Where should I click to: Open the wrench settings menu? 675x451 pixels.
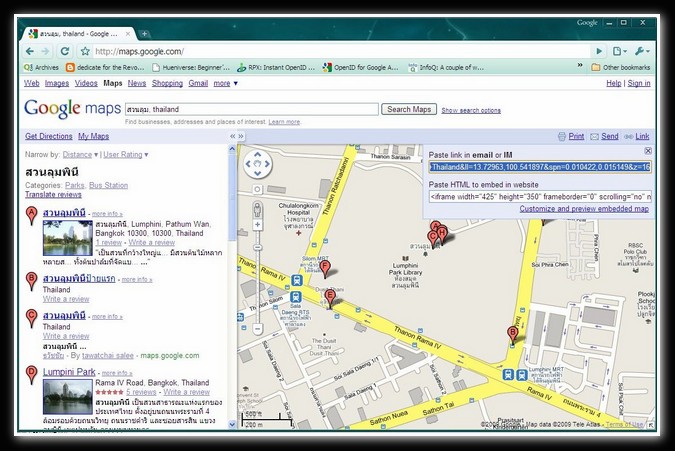[642, 51]
